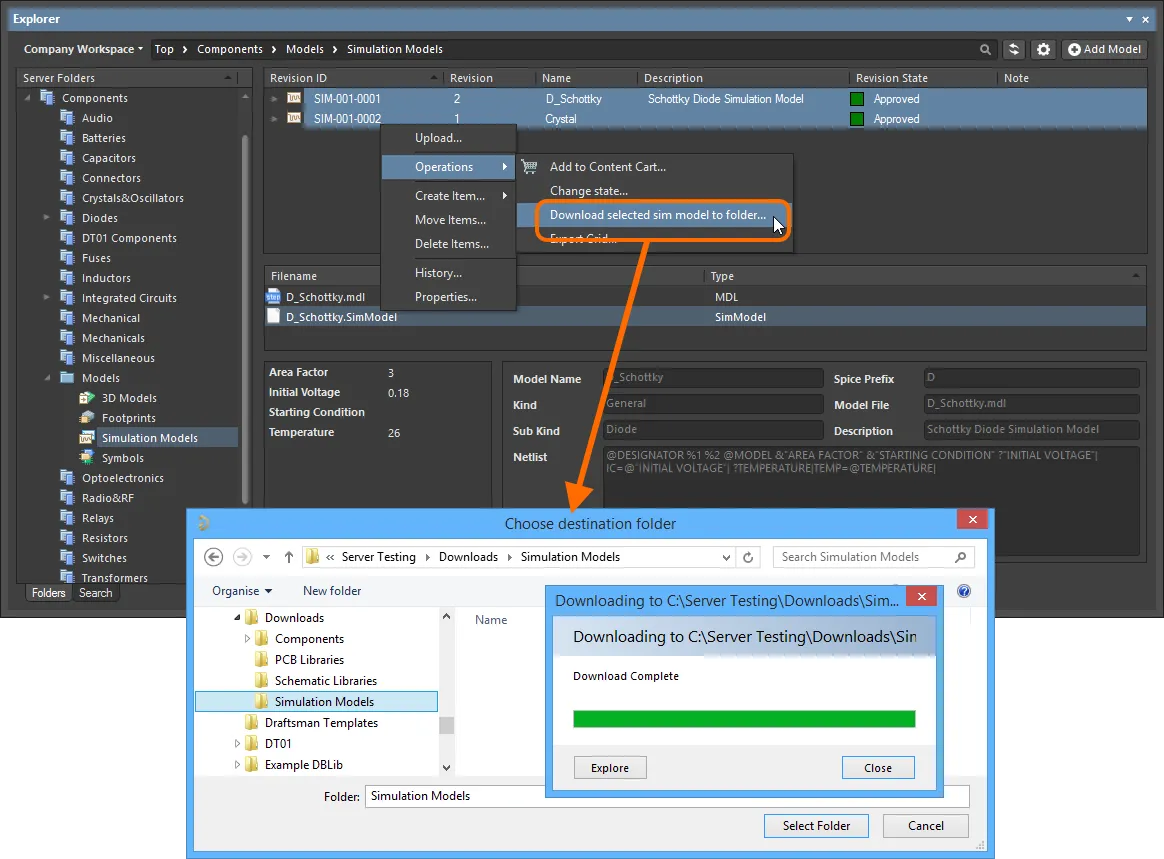Open the settings gear in Explorer toolbar

point(1044,49)
